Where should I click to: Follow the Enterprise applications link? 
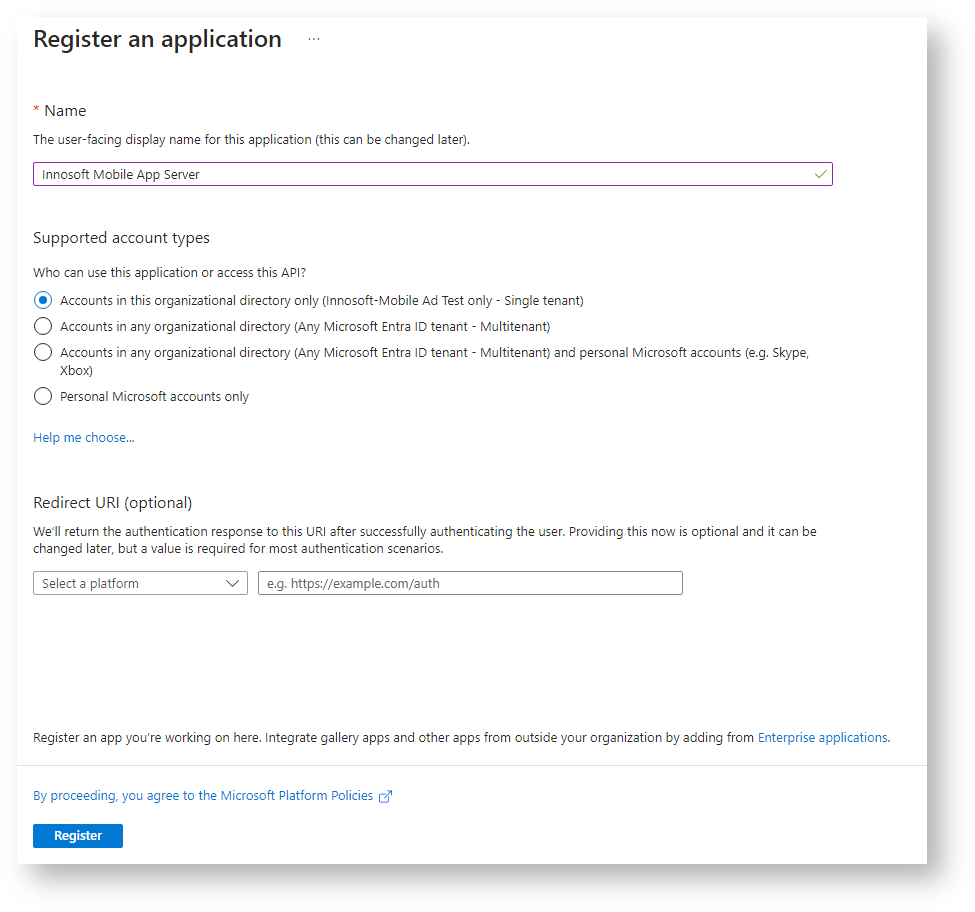(x=822, y=738)
